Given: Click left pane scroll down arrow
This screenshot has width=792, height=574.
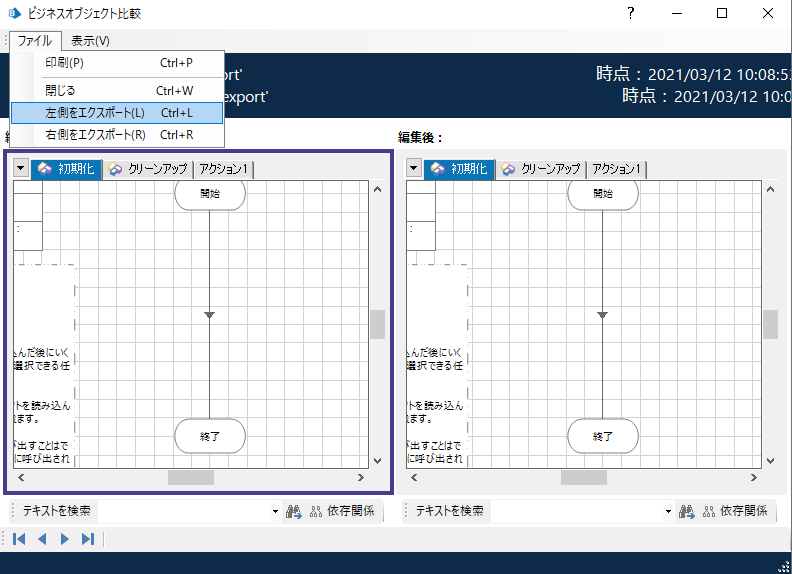Looking at the screenshot, I should tap(378, 461).
